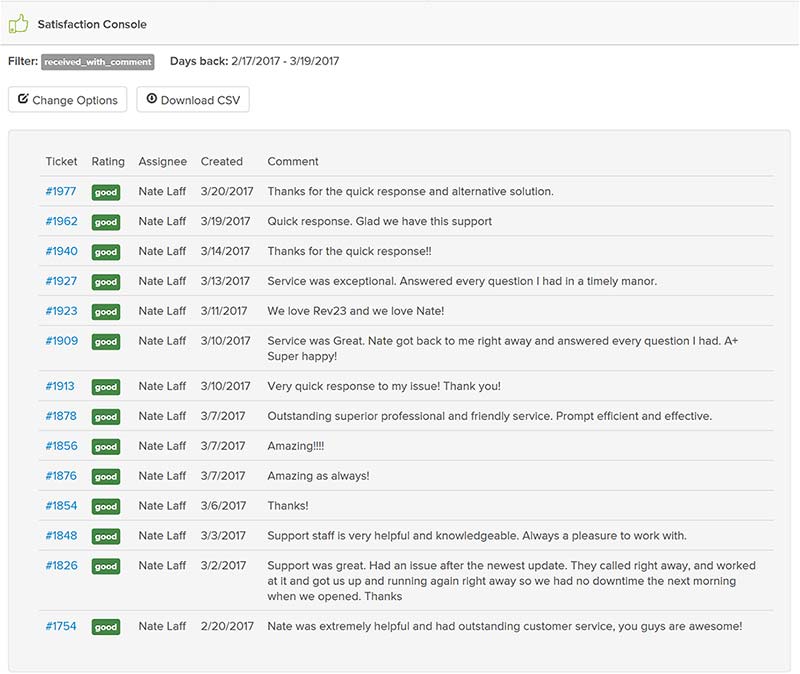Screen dimensions: 800x674
Task: Download the CSV export
Action: point(193,99)
